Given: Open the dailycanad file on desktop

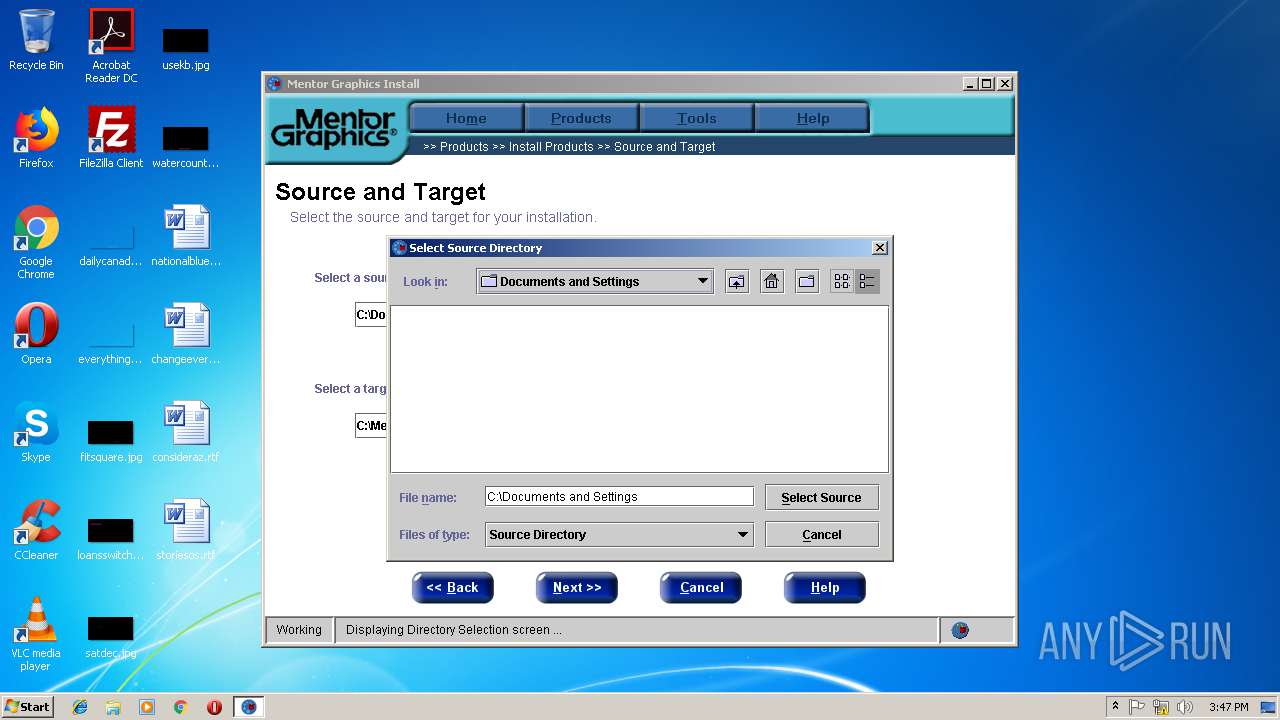Looking at the screenshot, I should [x=111, y=245].
